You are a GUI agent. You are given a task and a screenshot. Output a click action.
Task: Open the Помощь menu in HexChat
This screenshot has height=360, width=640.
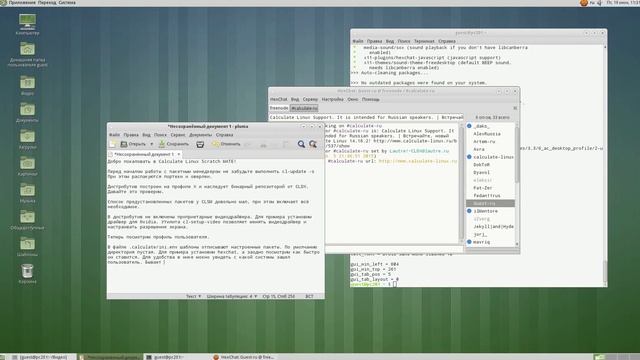[370, 99]
